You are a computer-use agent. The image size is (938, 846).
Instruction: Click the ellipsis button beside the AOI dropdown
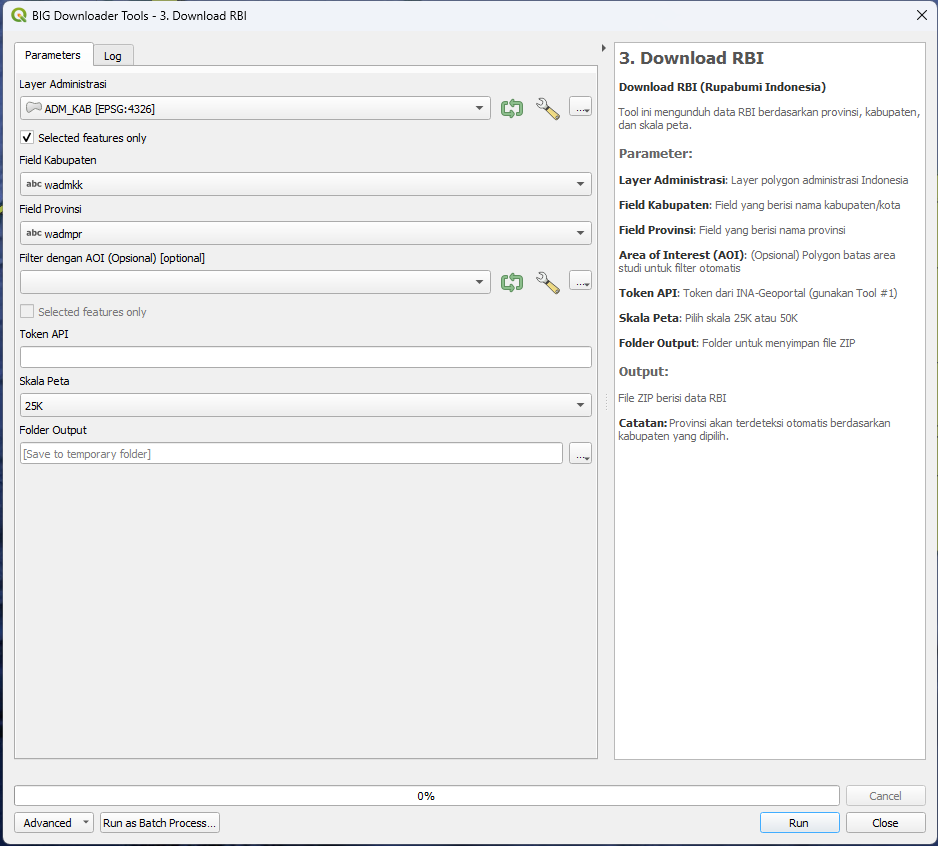[x=580, y=281]
